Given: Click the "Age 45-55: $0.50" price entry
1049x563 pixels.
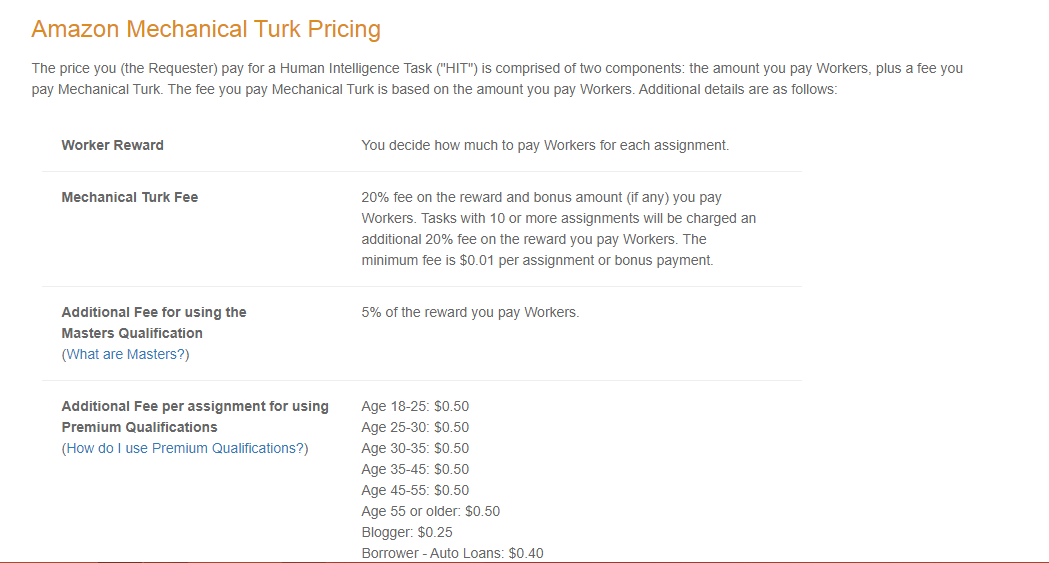Looking at the screenshot, I should (x=415, y=490).
